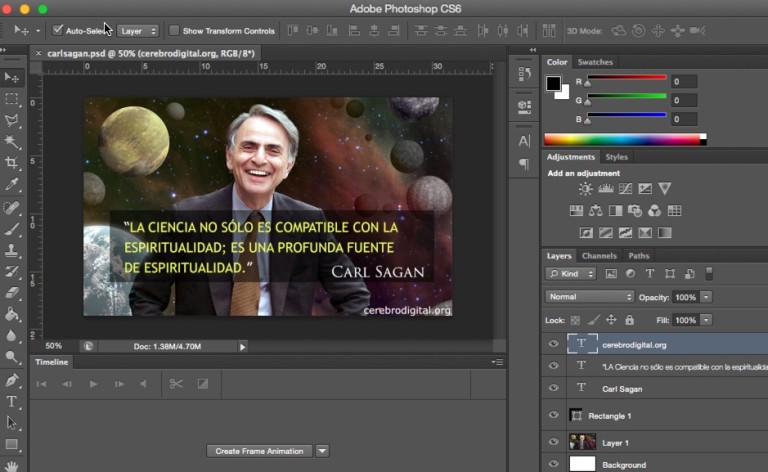768x472 pixels.
Task: Disable the Auto-Select checkbox
Action: pos(58,30)
